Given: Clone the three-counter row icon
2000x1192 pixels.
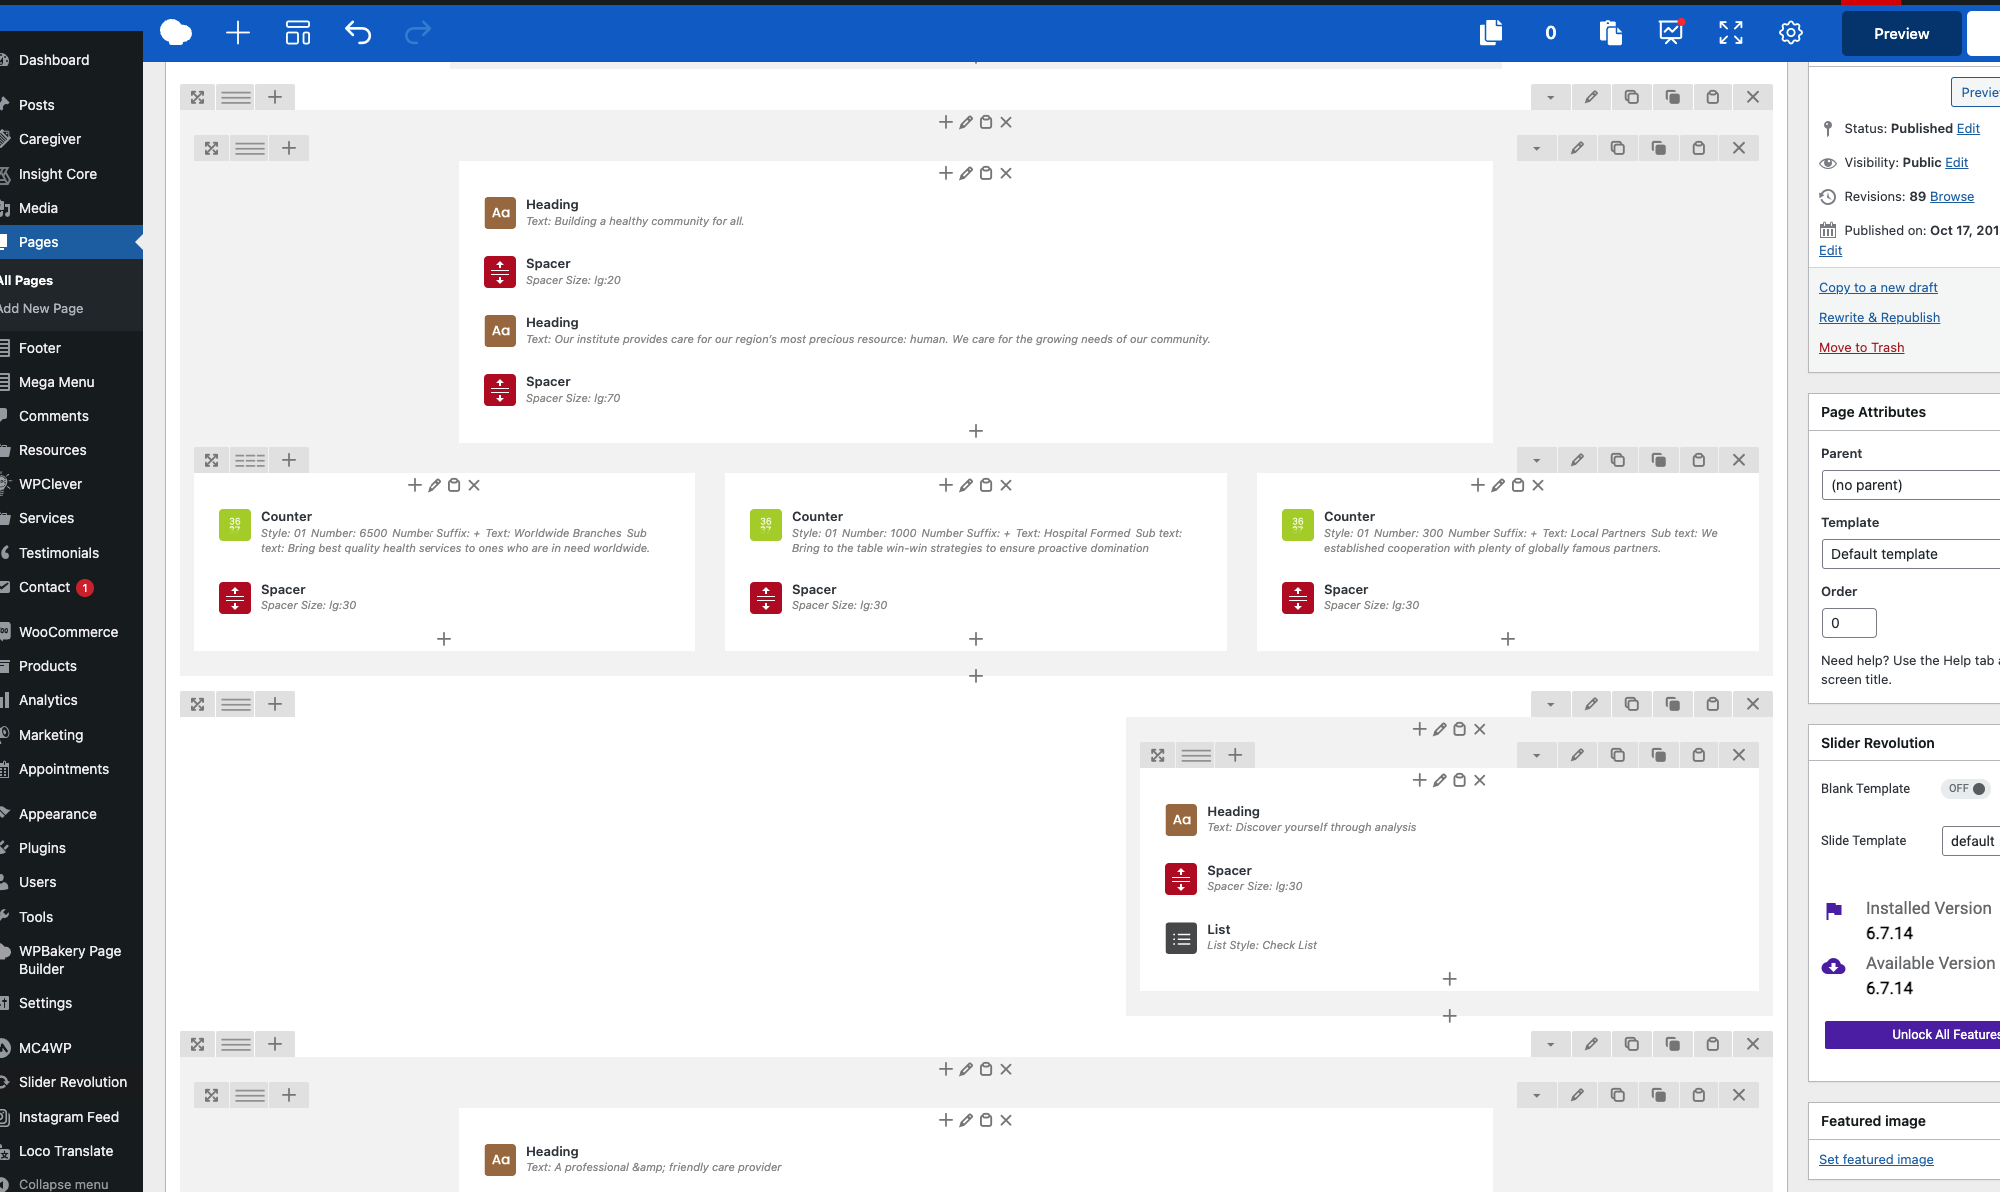Looking at the screenshot, I should 1617,460.
